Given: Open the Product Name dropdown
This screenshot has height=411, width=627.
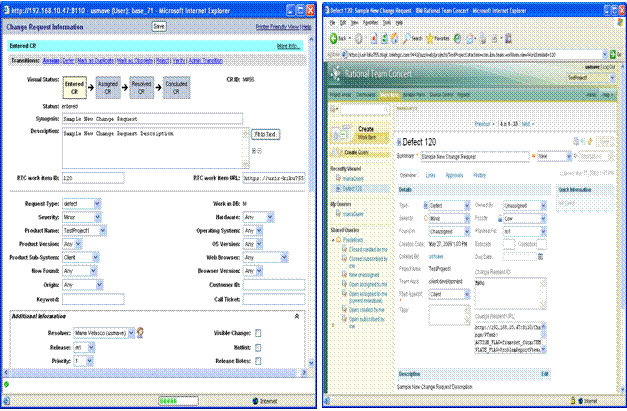Looking at the screenshot, I should [x=84, y=231].
